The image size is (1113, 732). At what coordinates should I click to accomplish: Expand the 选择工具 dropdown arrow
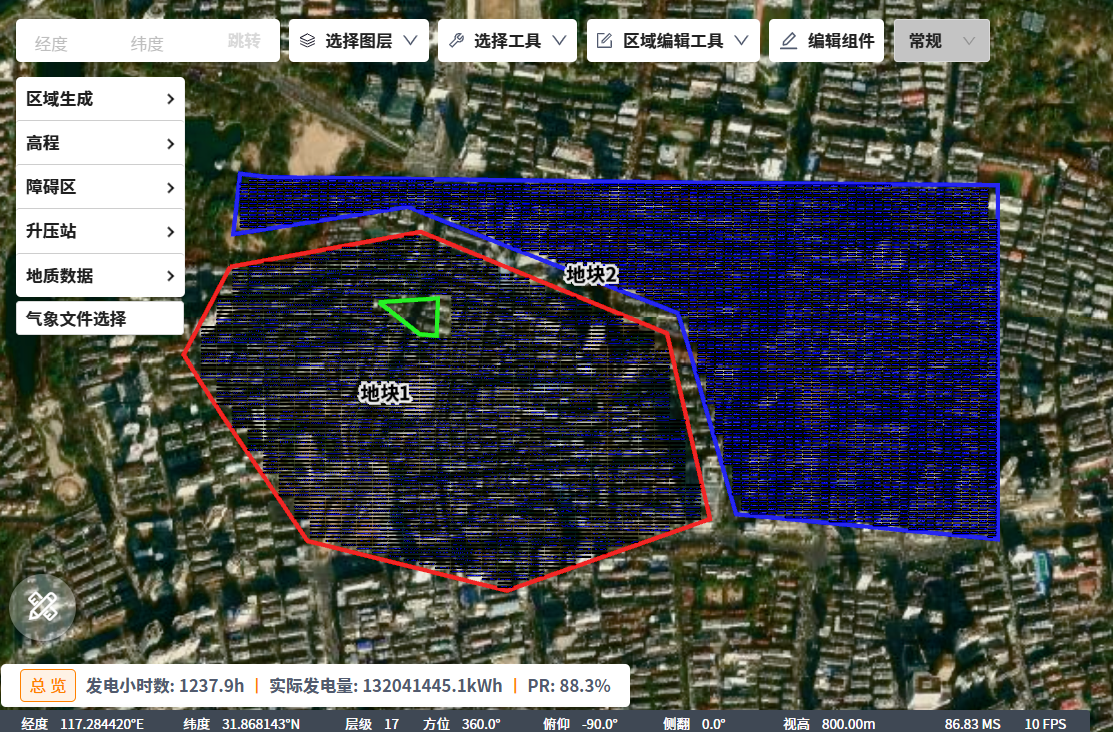coord(559,41)
